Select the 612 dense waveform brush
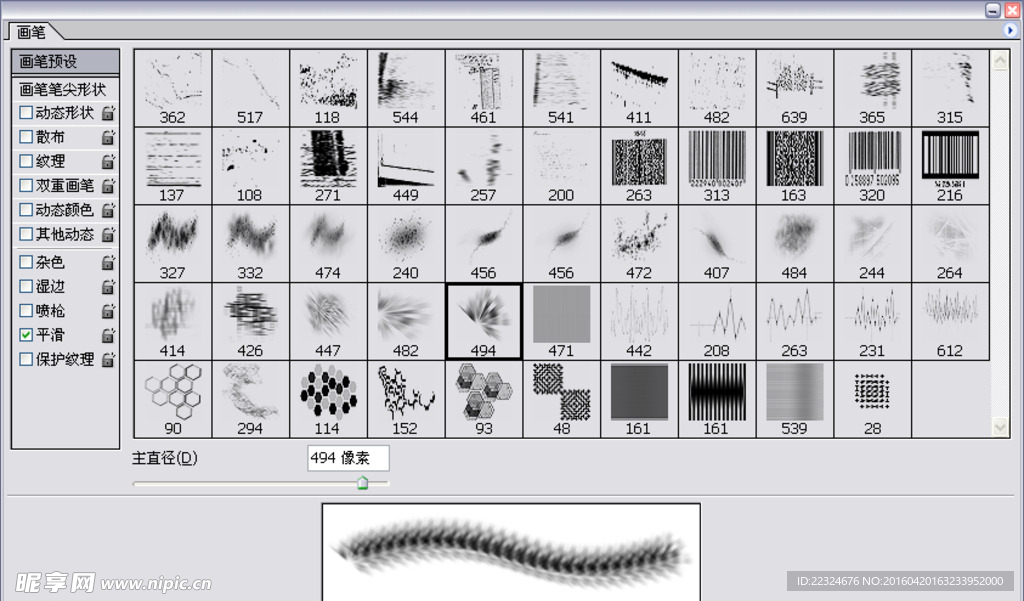Image resolution: width=1024 pixels, height=601 pixels. 950,321
